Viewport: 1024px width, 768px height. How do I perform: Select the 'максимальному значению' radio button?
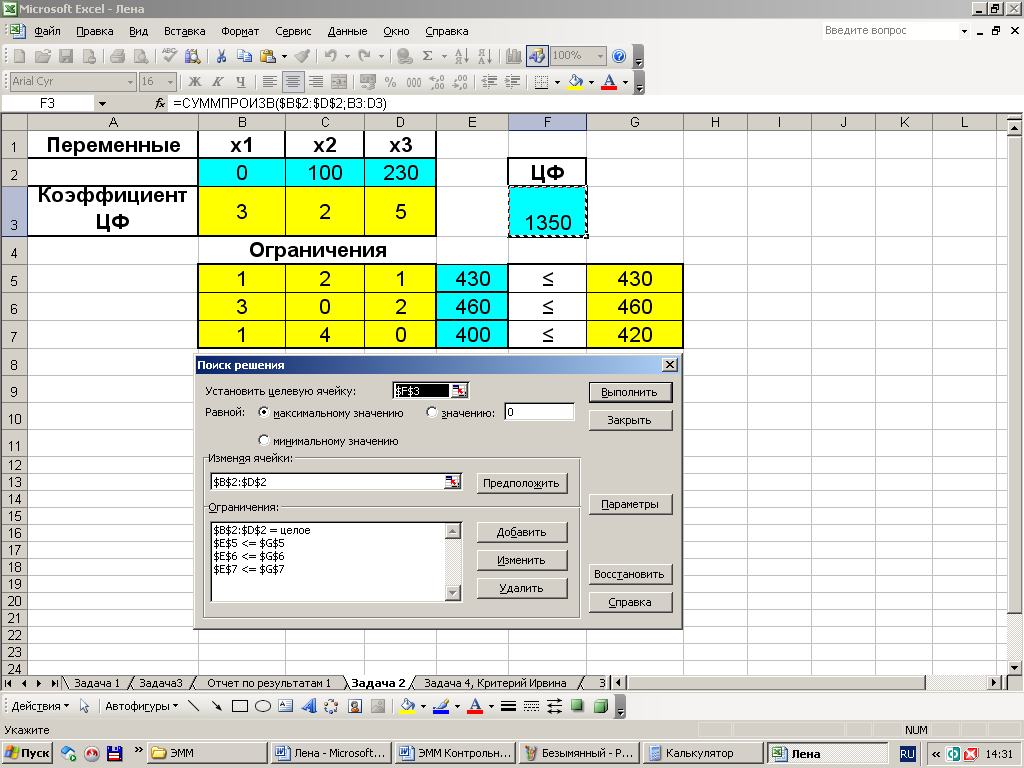click(x=264, y=412)
